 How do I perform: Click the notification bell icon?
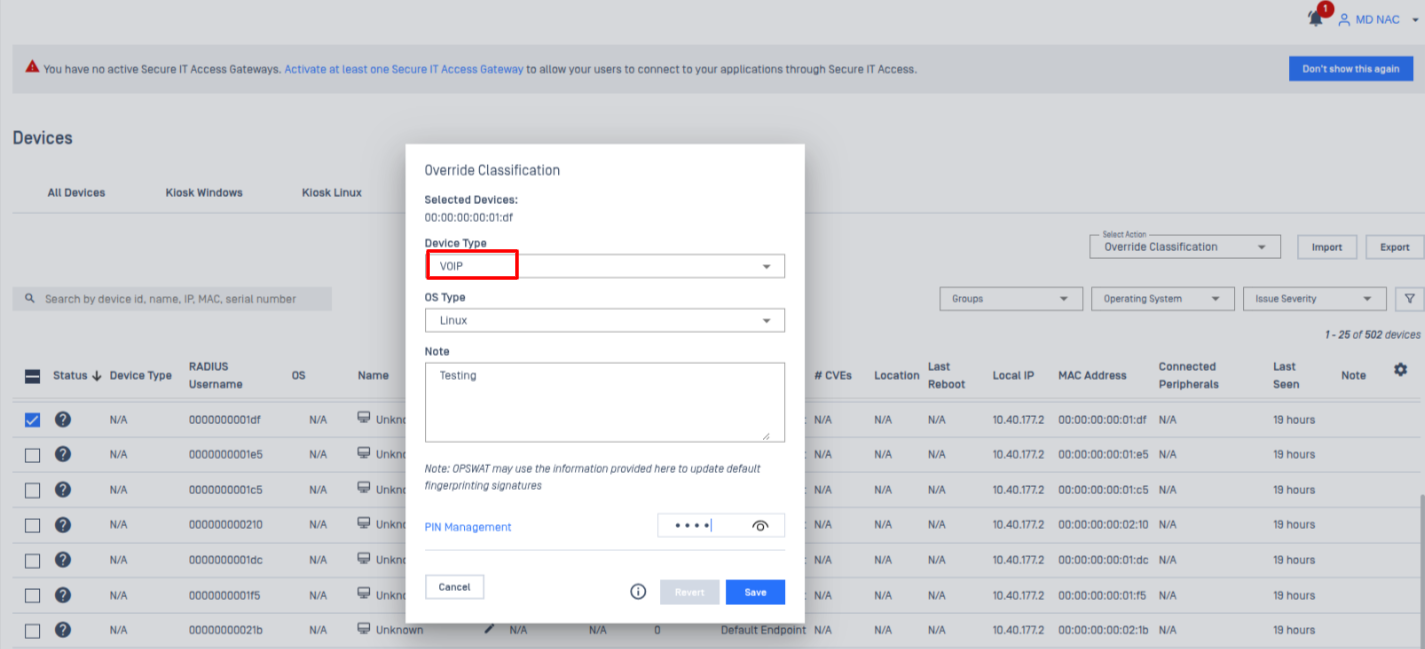click(x=1316, y=19)
